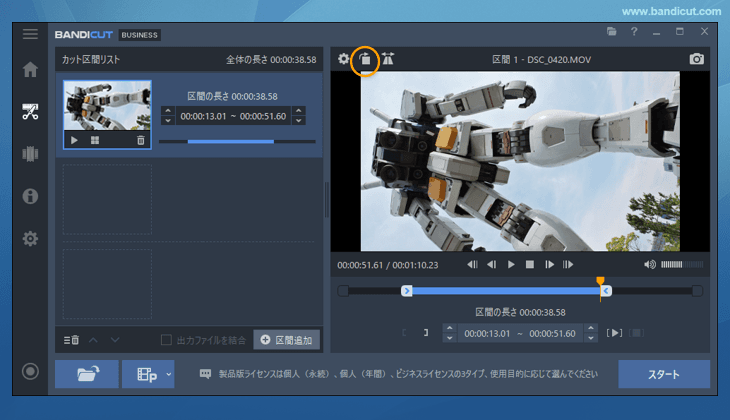The height and width of the screenshot is (420, 730).
Task: Take a snapshot with the camera icon
Action: (696, 59)
